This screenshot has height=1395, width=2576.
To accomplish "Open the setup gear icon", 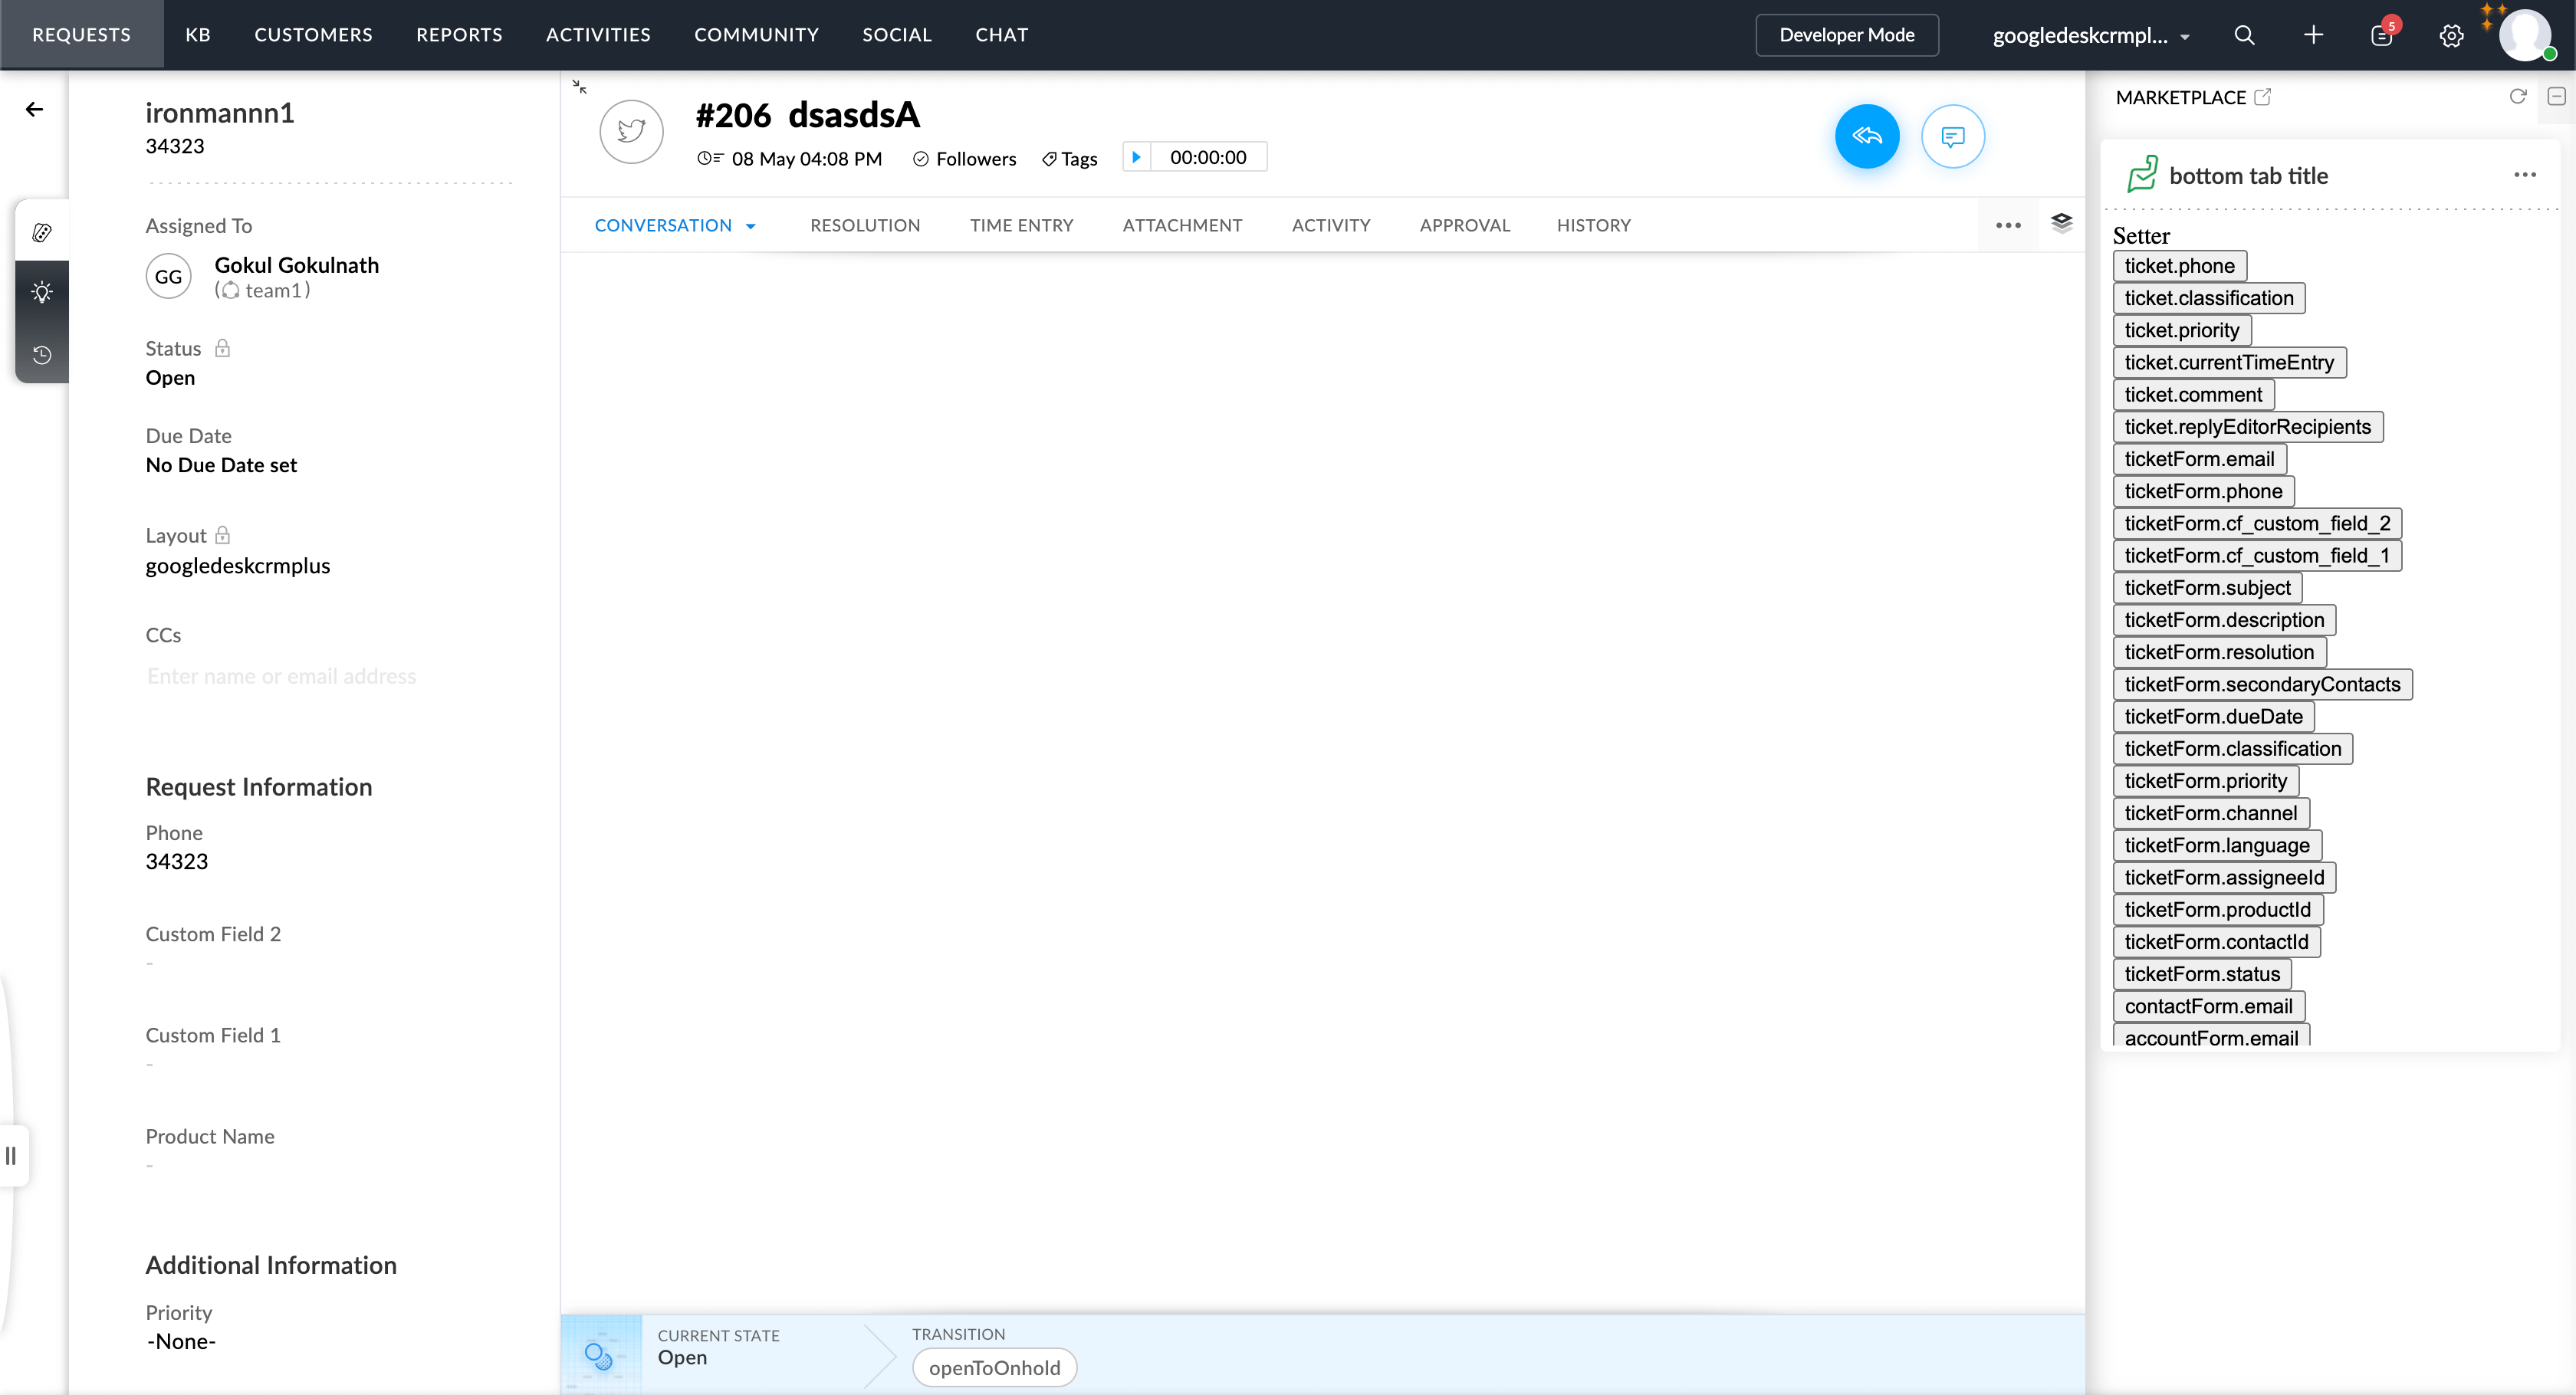I will point(2451,36).
